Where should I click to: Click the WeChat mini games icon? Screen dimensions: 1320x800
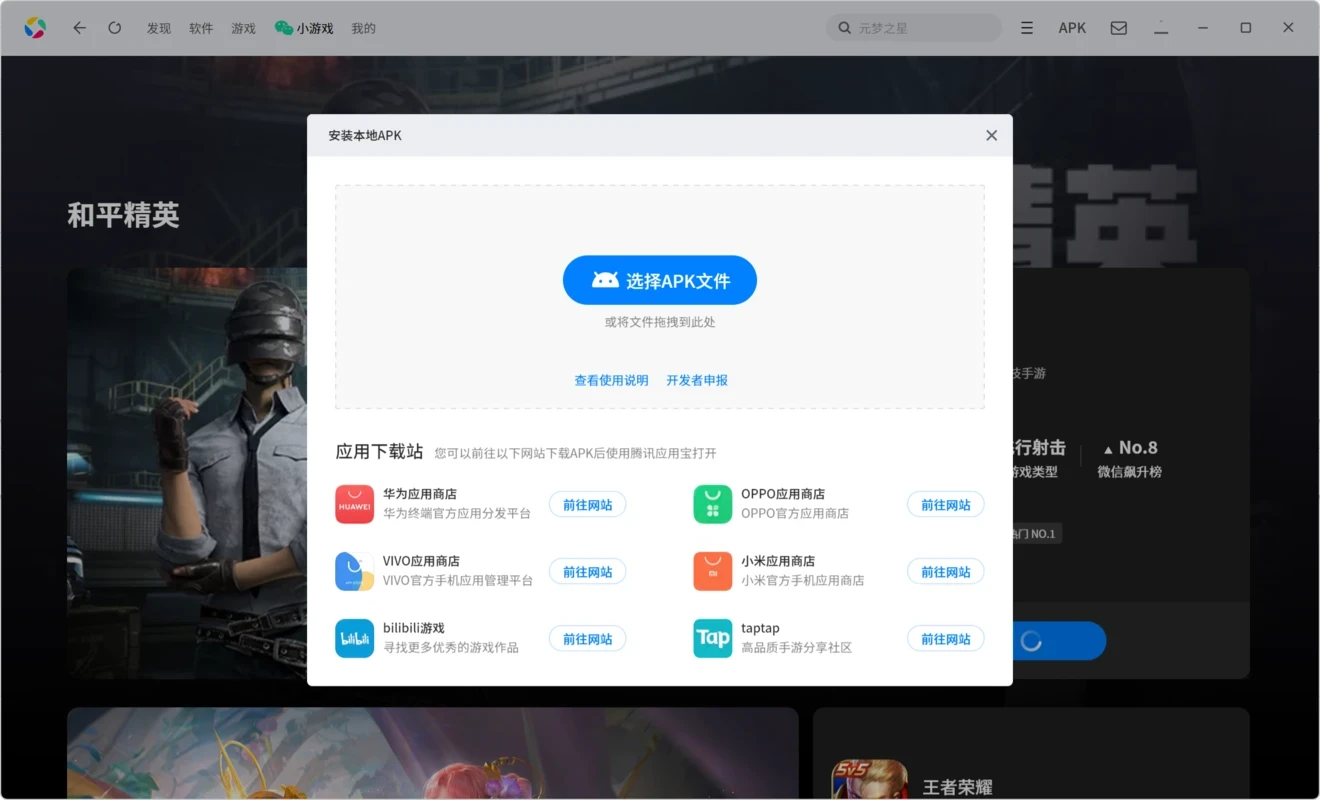284,28
